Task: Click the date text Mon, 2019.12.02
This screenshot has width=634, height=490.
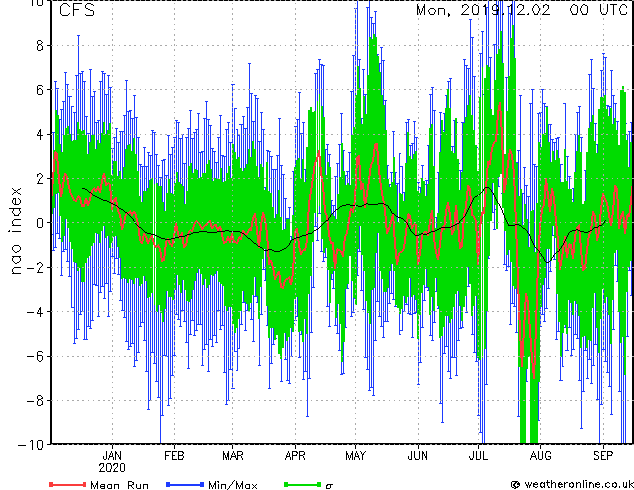Action: pyautogui.click(x=483, y=10)
